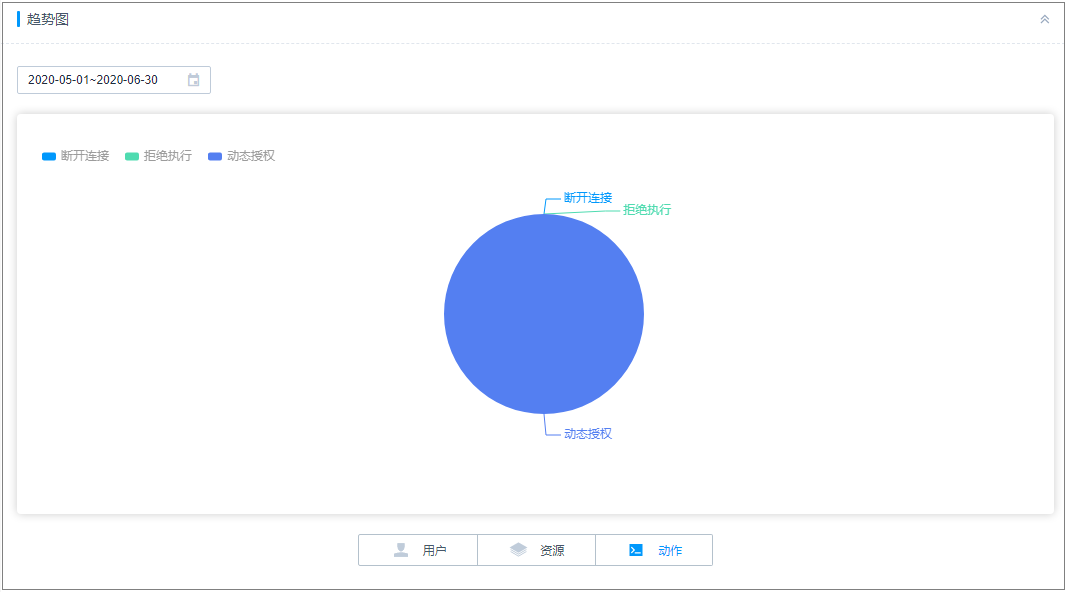Toggle the 断开连接 legend entry
Image resolution: width=1067 pixels, height=592 pixels.
tap(76, 156)
